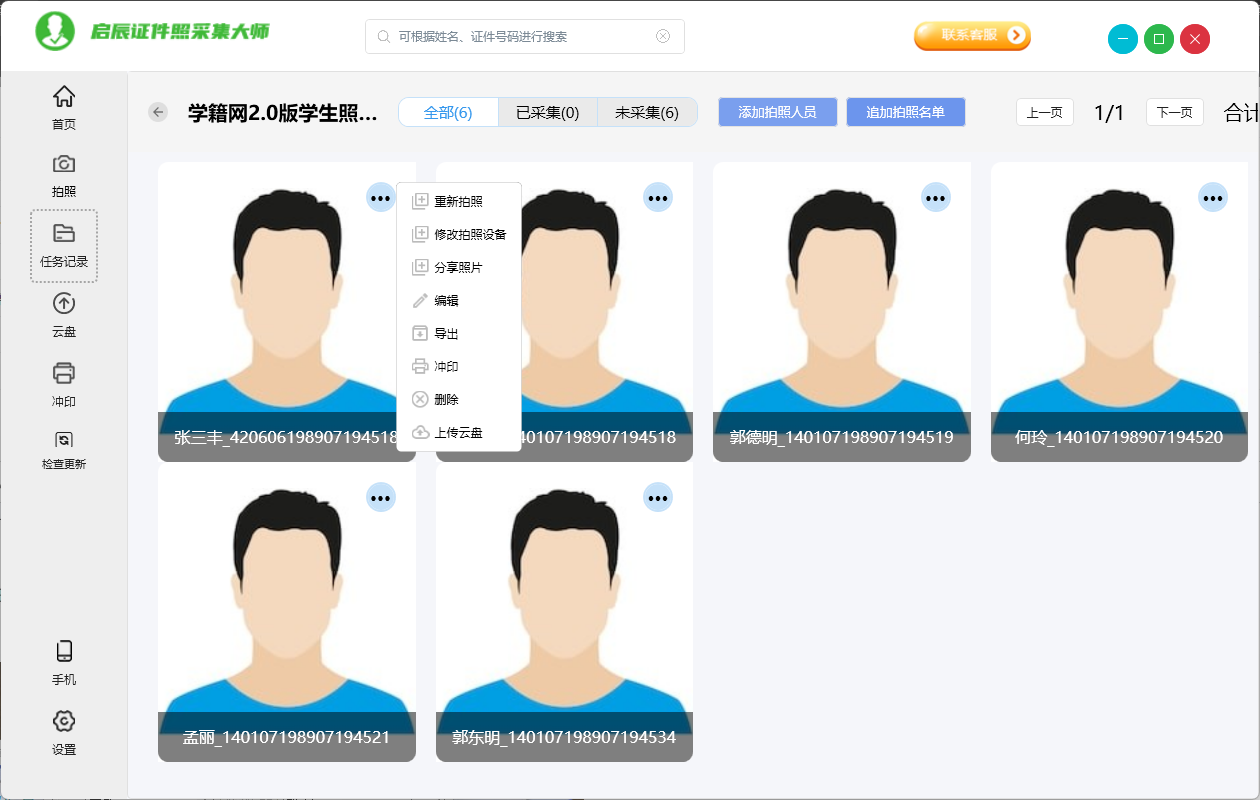Click the 添加拍照人员 button
The image size is (1260, 800).
[778, 112]
